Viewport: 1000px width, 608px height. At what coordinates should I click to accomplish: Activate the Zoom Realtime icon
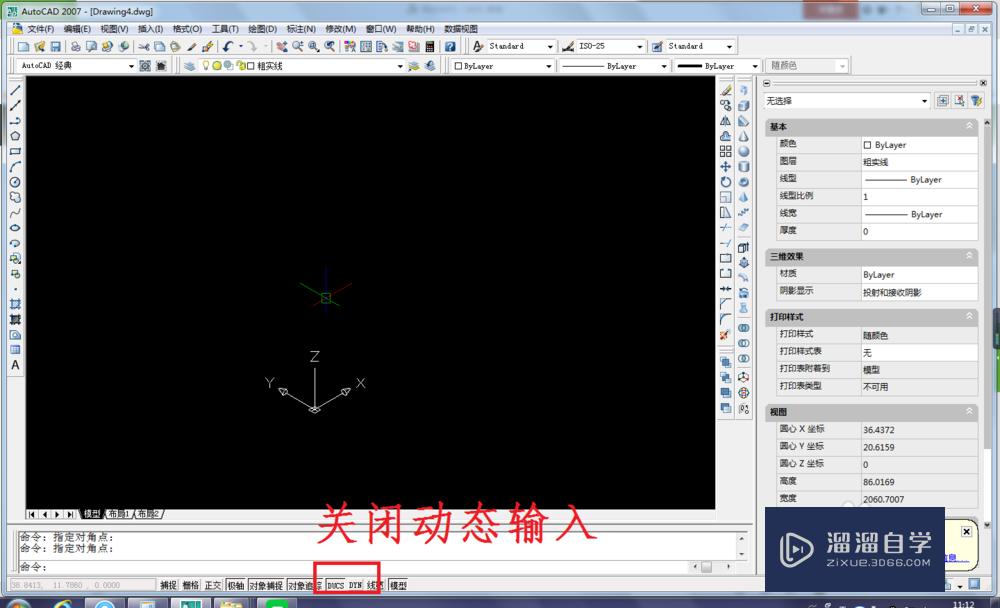(297, 45)
